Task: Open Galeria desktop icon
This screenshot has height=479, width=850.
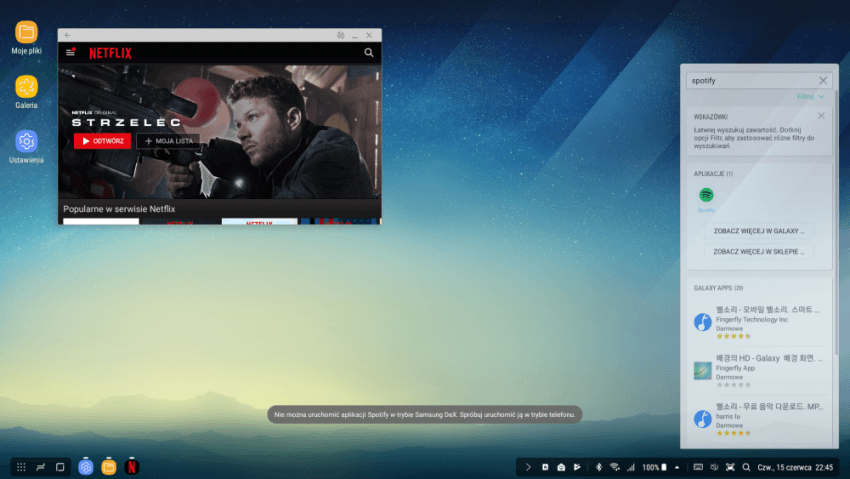Action: [26, 88]
